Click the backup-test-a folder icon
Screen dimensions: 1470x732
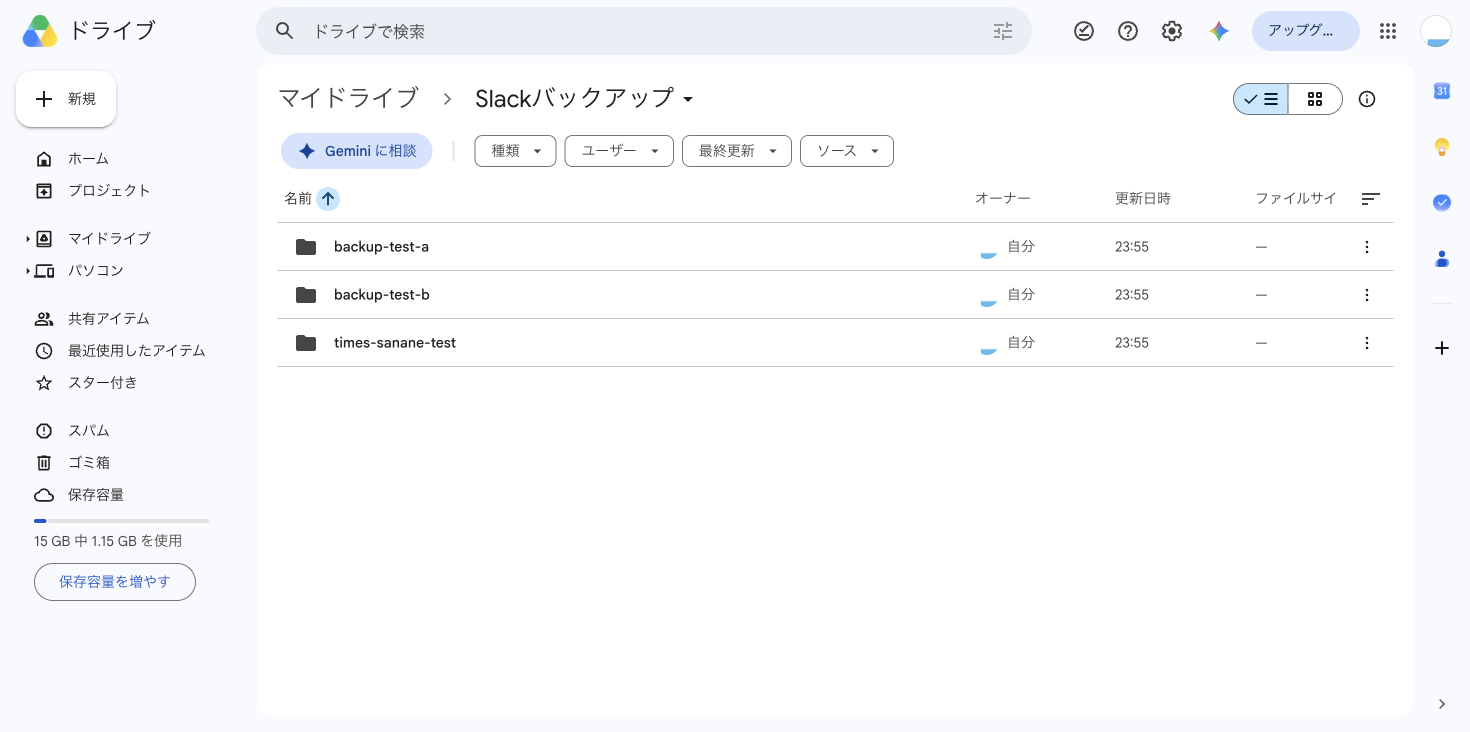click(x=306, y=247)
